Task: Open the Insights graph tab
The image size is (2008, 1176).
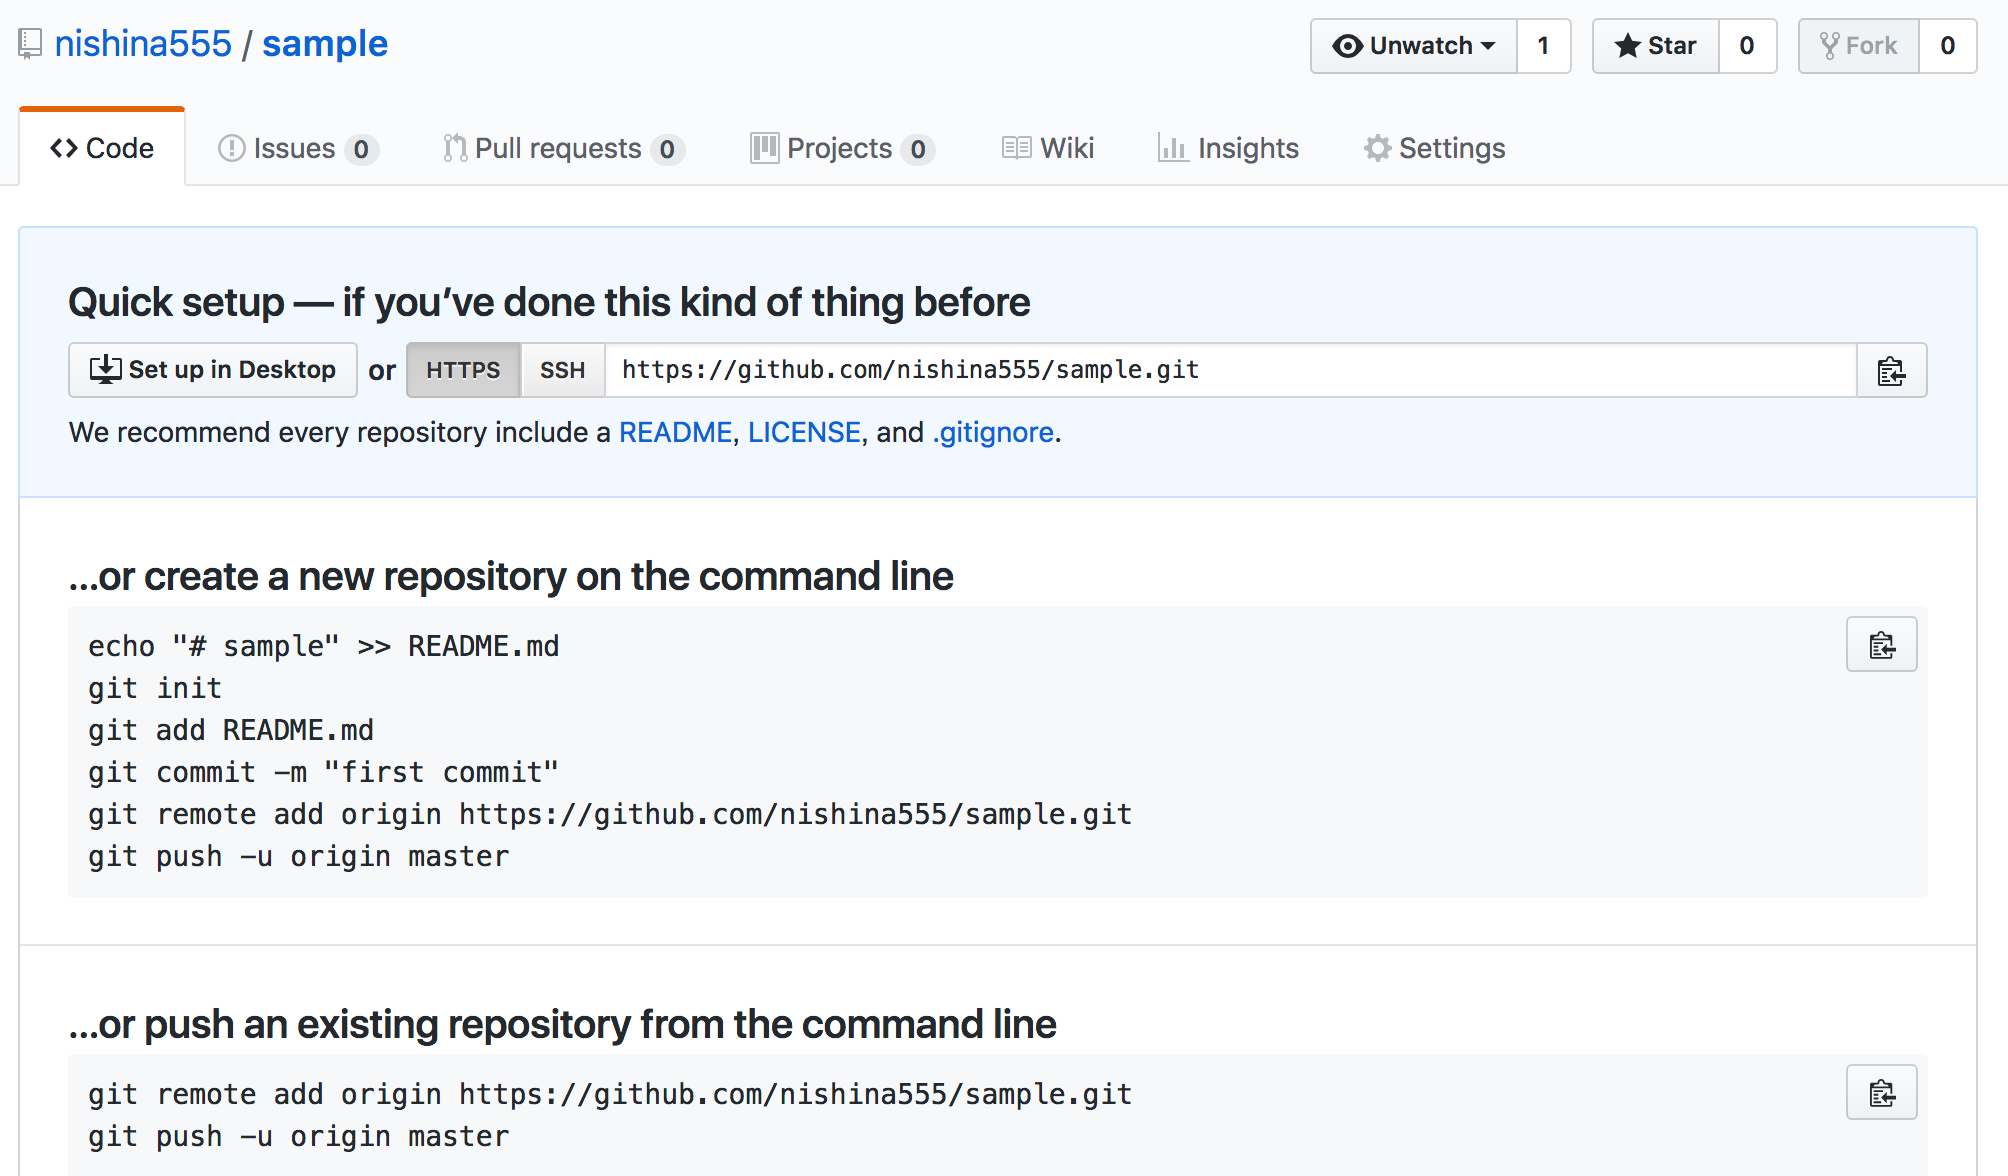Action: point(1228,148)
